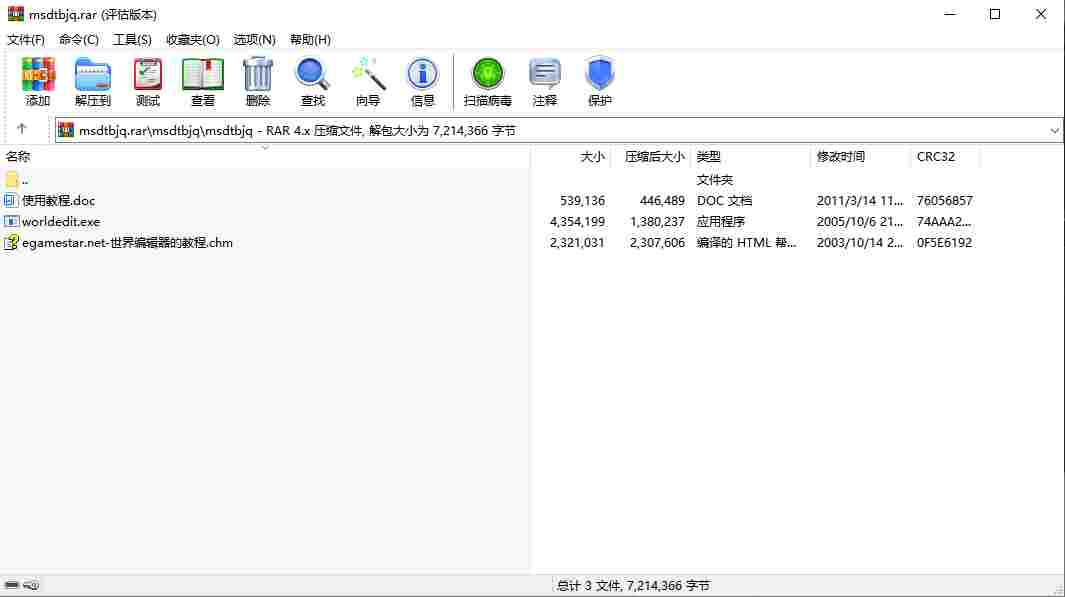Click the archive icon in address bar
This screenshot has width=1065, height=597.
click(x=66, y=130)
